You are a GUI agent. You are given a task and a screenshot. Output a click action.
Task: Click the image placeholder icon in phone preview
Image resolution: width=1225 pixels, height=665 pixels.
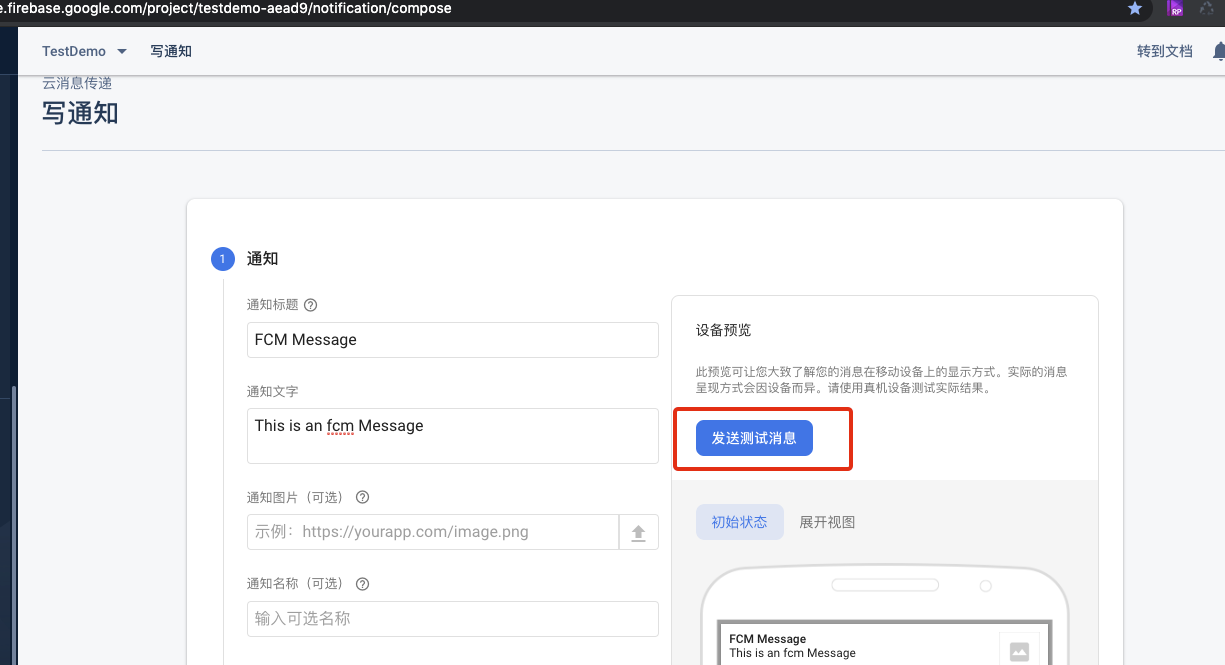[1019, 650]
